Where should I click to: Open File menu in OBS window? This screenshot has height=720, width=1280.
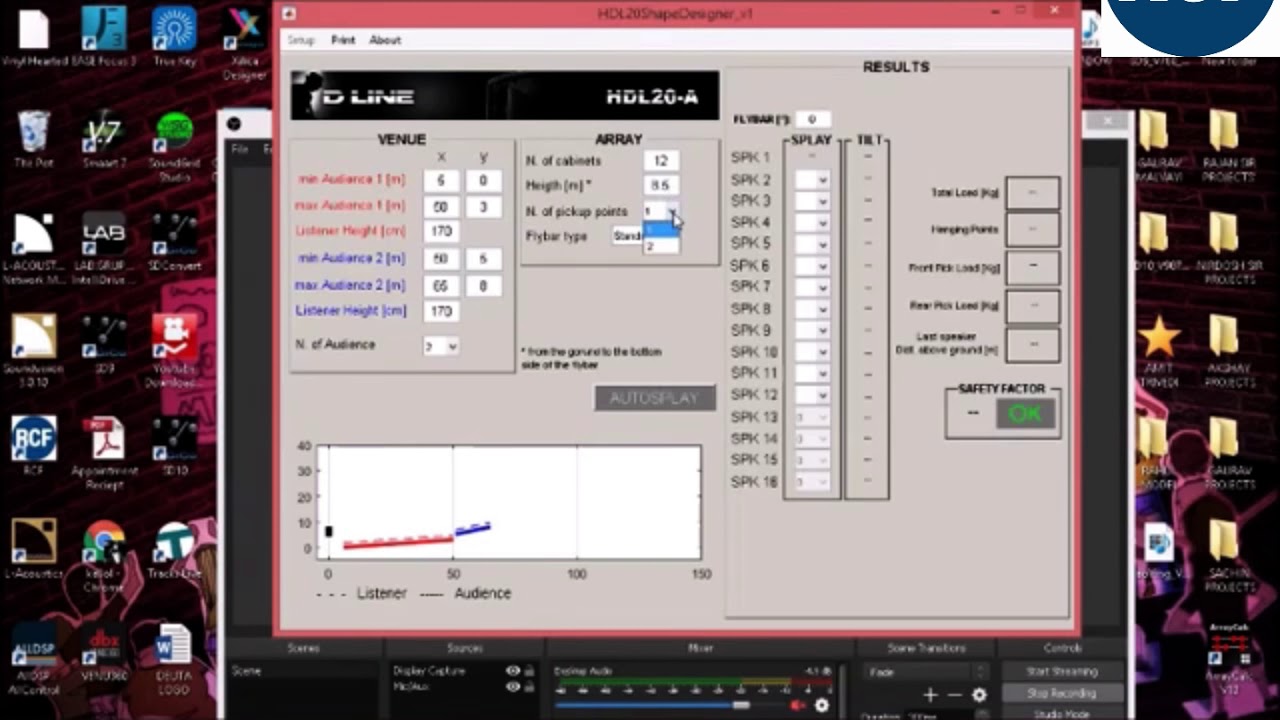point(240,149)
